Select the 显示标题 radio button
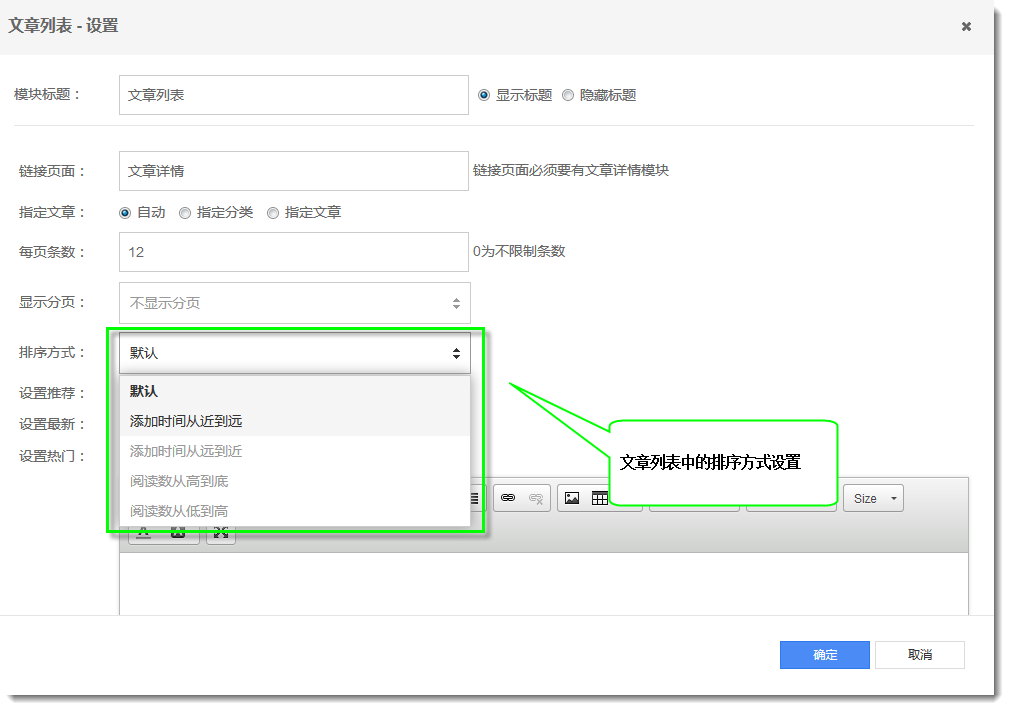Screen dimensions: 1009x710 click(484, 95)
